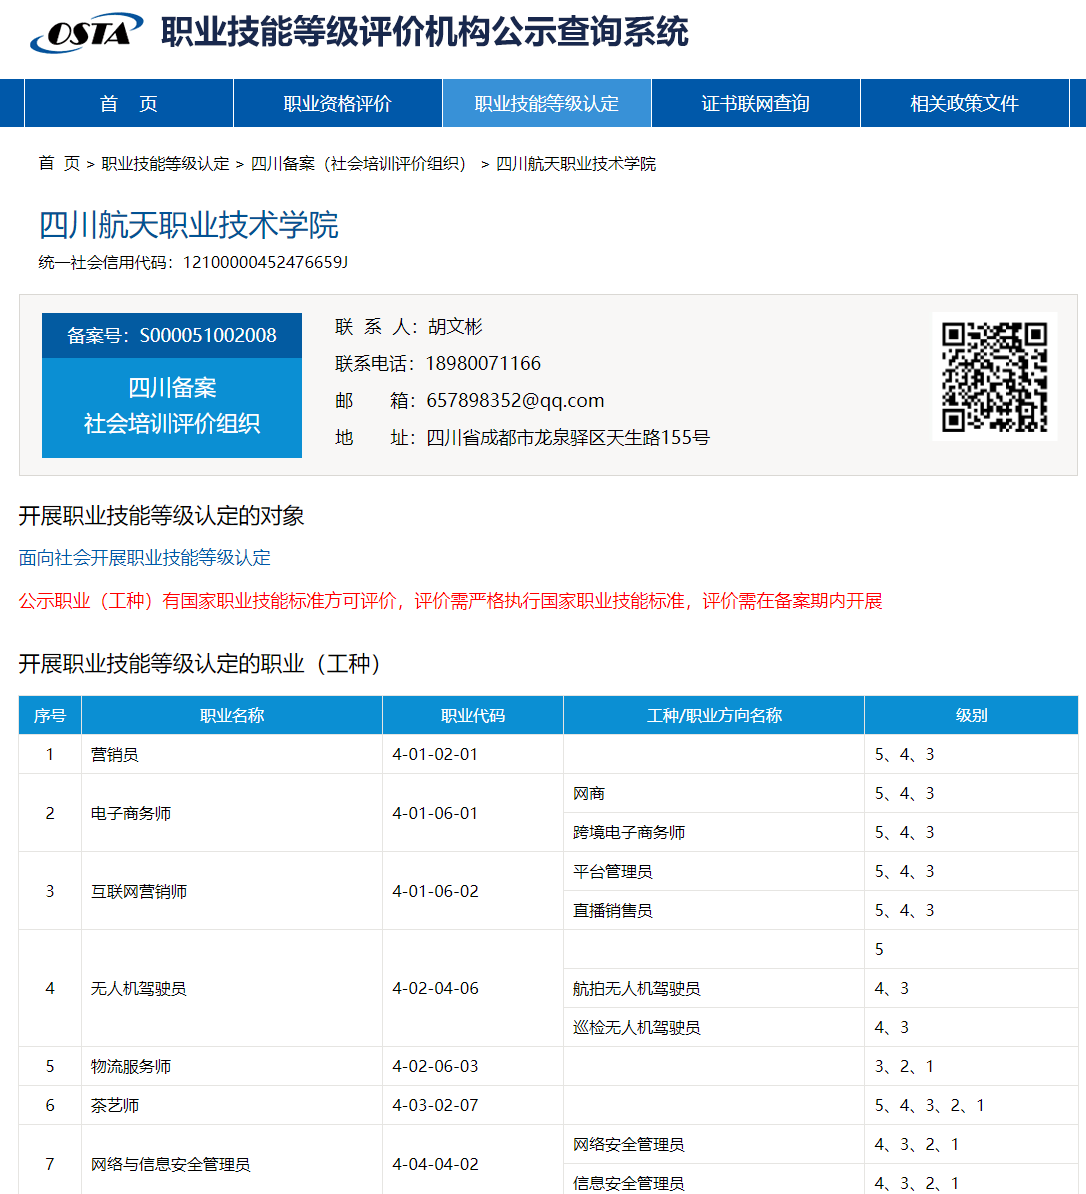The height and width of the screenshot is (1194, 1086).
Task: Click the QR code image
Action: (x=994, y=376)
